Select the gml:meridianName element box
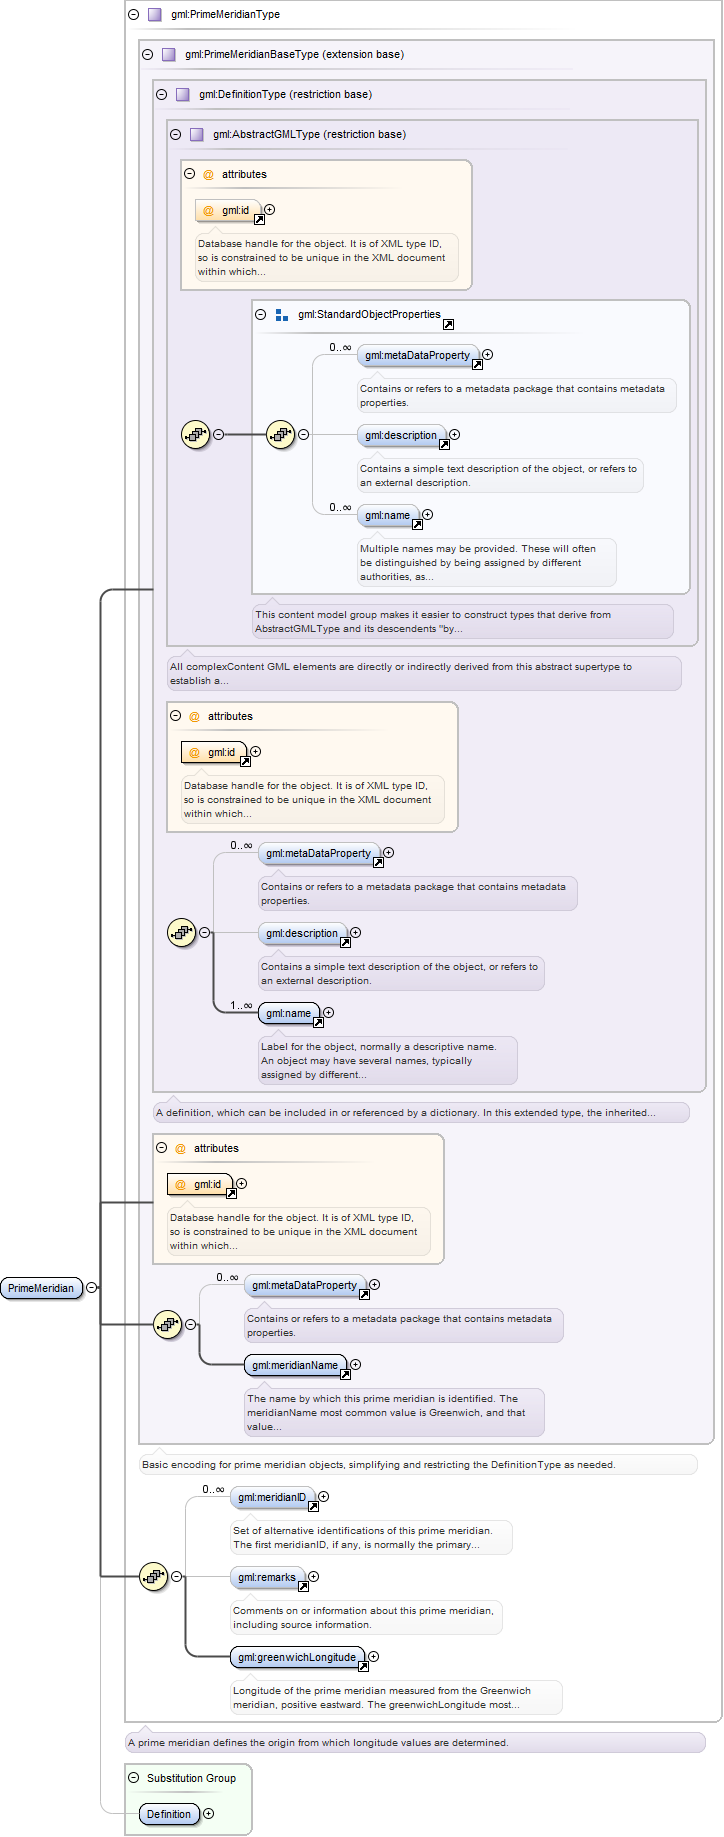The image size is (724, 1837). pyautogui.click(x=295, y=1365)
